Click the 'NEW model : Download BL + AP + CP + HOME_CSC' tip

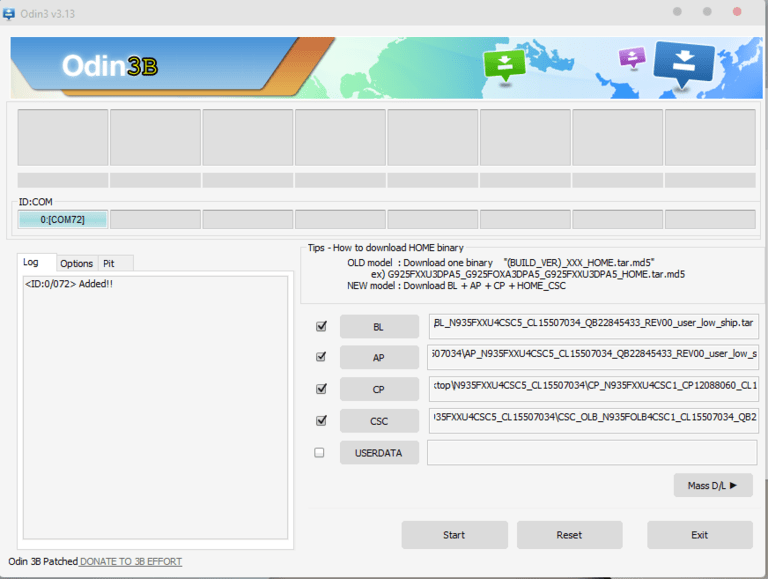[x=456, y=286]
